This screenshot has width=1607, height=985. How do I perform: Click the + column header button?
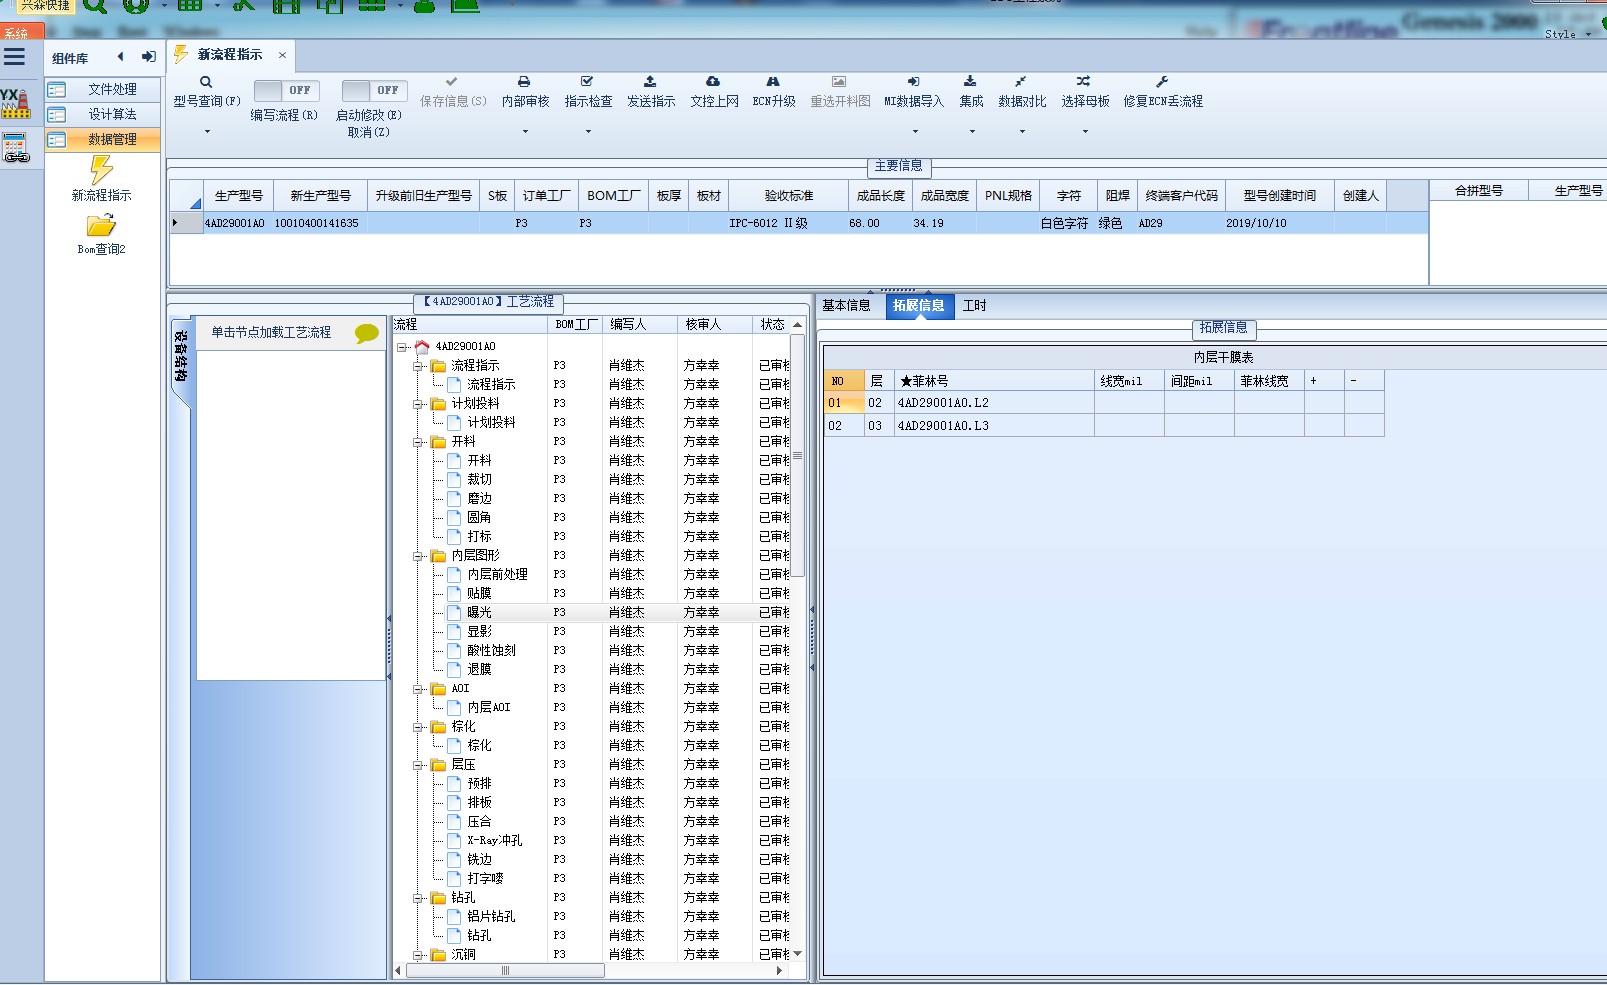(1324, 381)
